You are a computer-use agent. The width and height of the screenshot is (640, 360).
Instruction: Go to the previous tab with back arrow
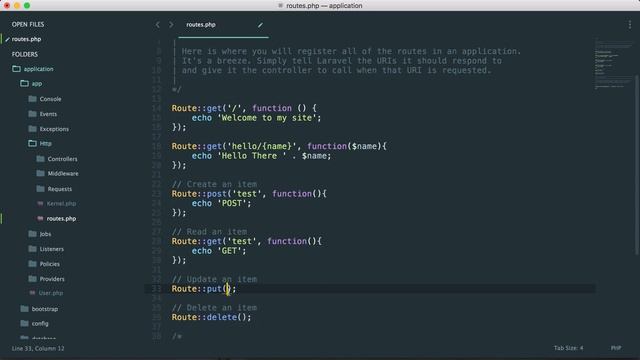(x=158, y=25)
